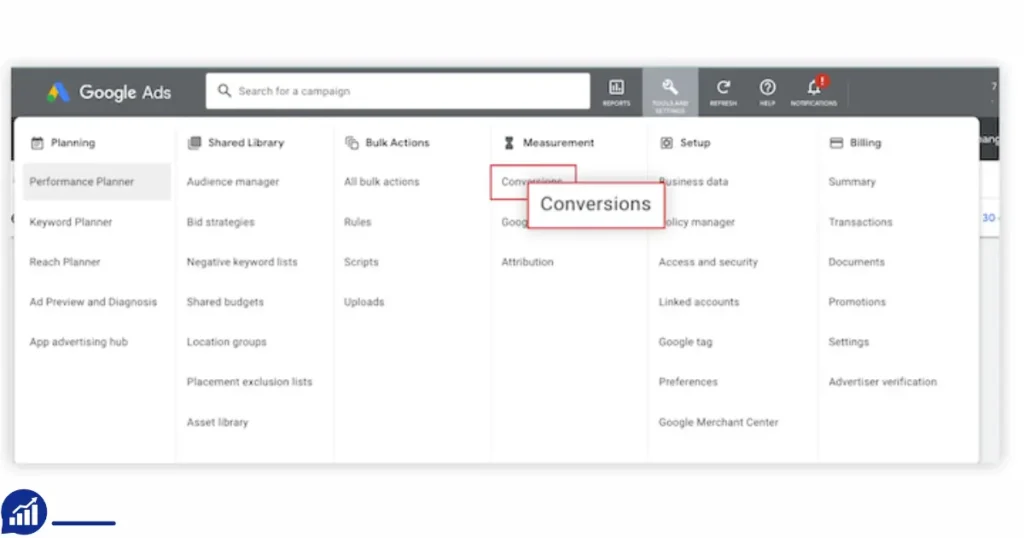Open Ad Preview and Diagnosis
1024x538 pixels.
pos(93,302)
